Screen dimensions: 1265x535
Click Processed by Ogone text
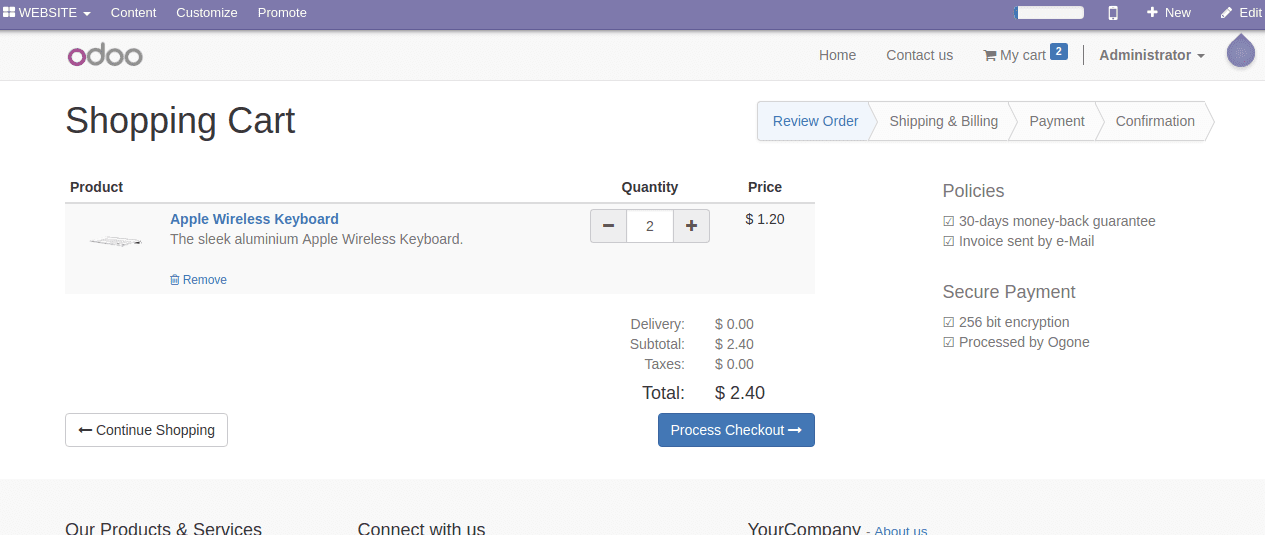1024,342
